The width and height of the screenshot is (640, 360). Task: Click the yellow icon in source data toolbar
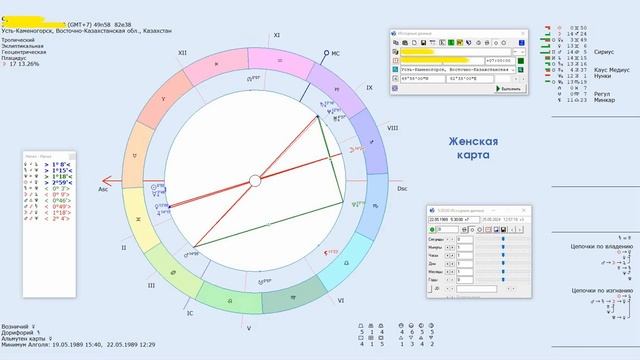(x=460, y=42)
